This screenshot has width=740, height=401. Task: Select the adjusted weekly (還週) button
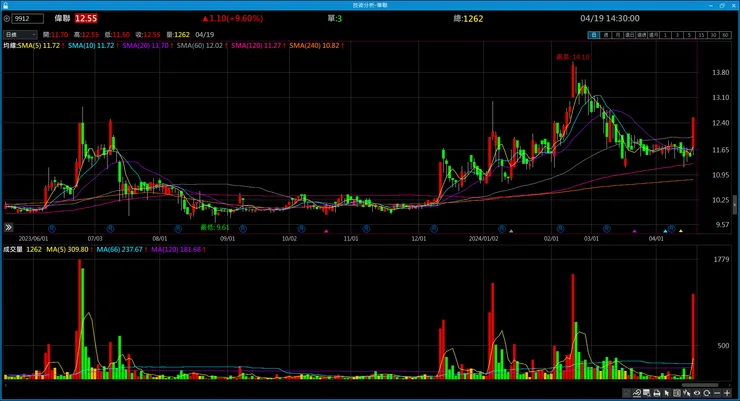641,35
